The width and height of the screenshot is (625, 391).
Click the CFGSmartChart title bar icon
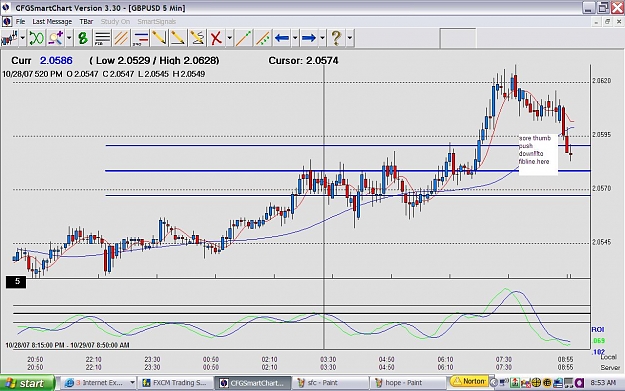(6, 8)
